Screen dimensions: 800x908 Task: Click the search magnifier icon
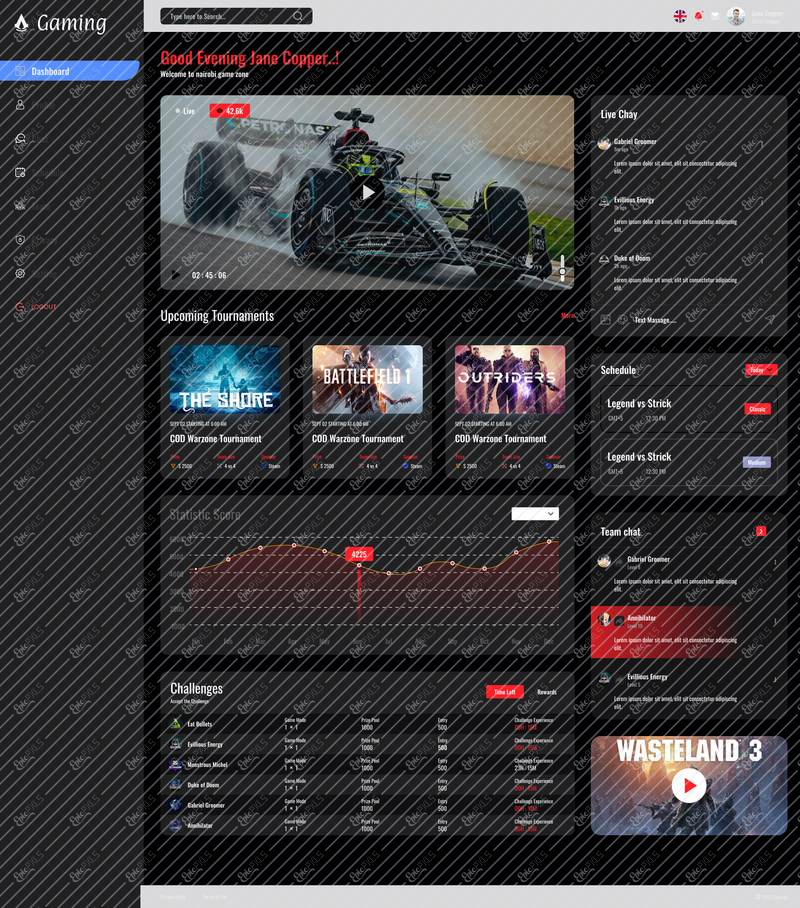coord(298,16)
